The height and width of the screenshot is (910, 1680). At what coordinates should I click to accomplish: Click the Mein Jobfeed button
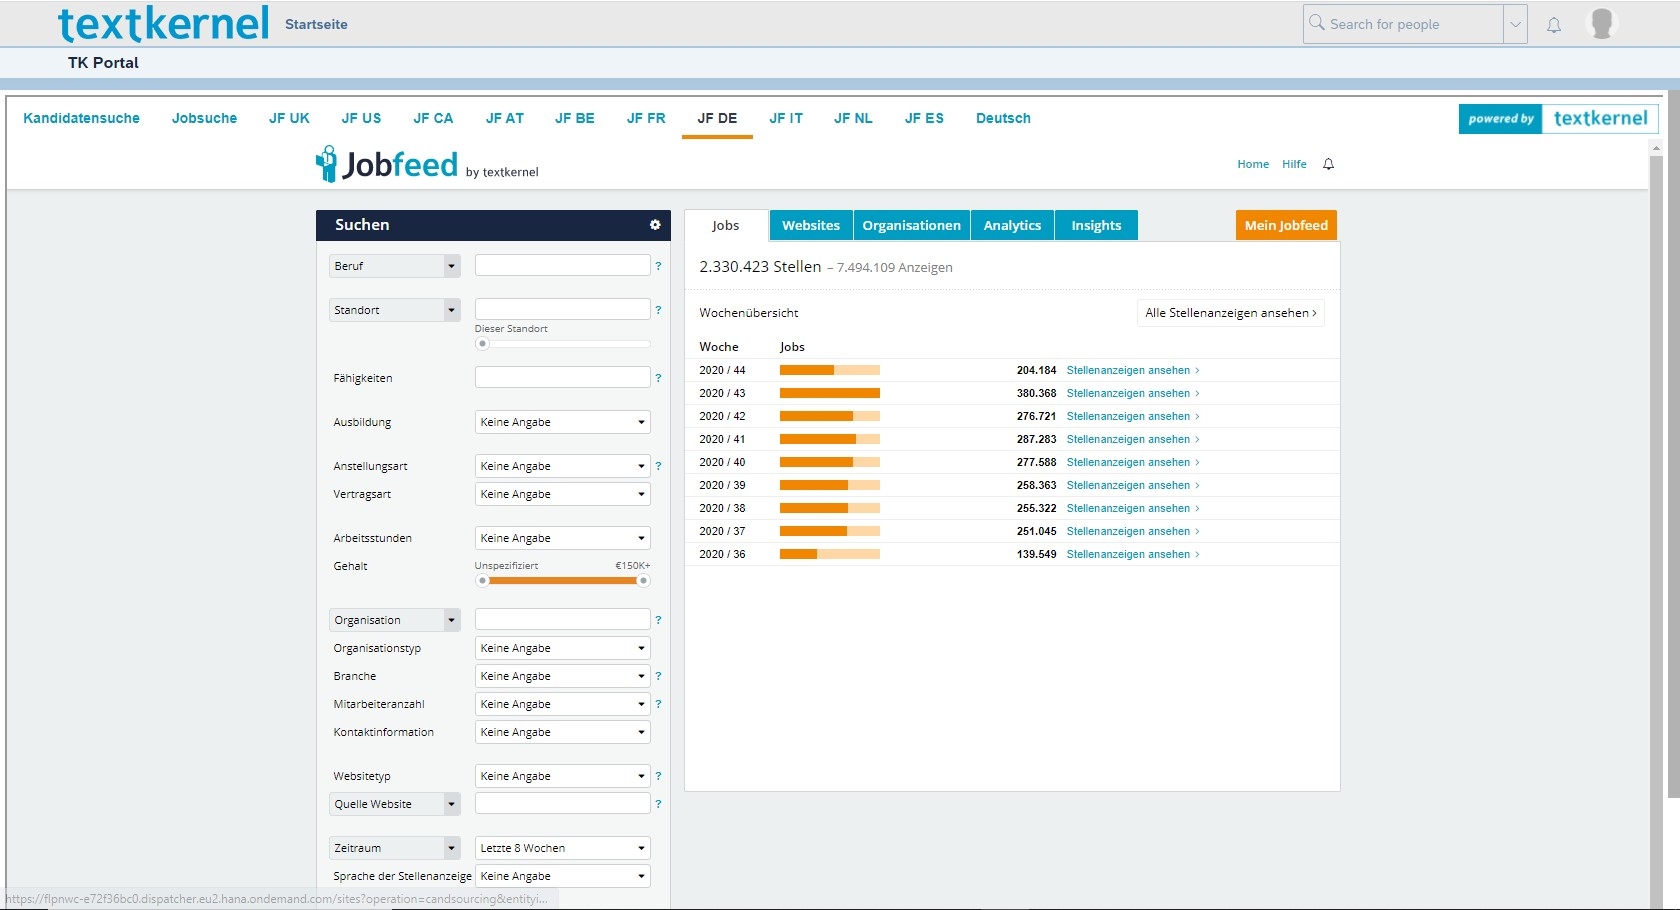(1286, 225)
